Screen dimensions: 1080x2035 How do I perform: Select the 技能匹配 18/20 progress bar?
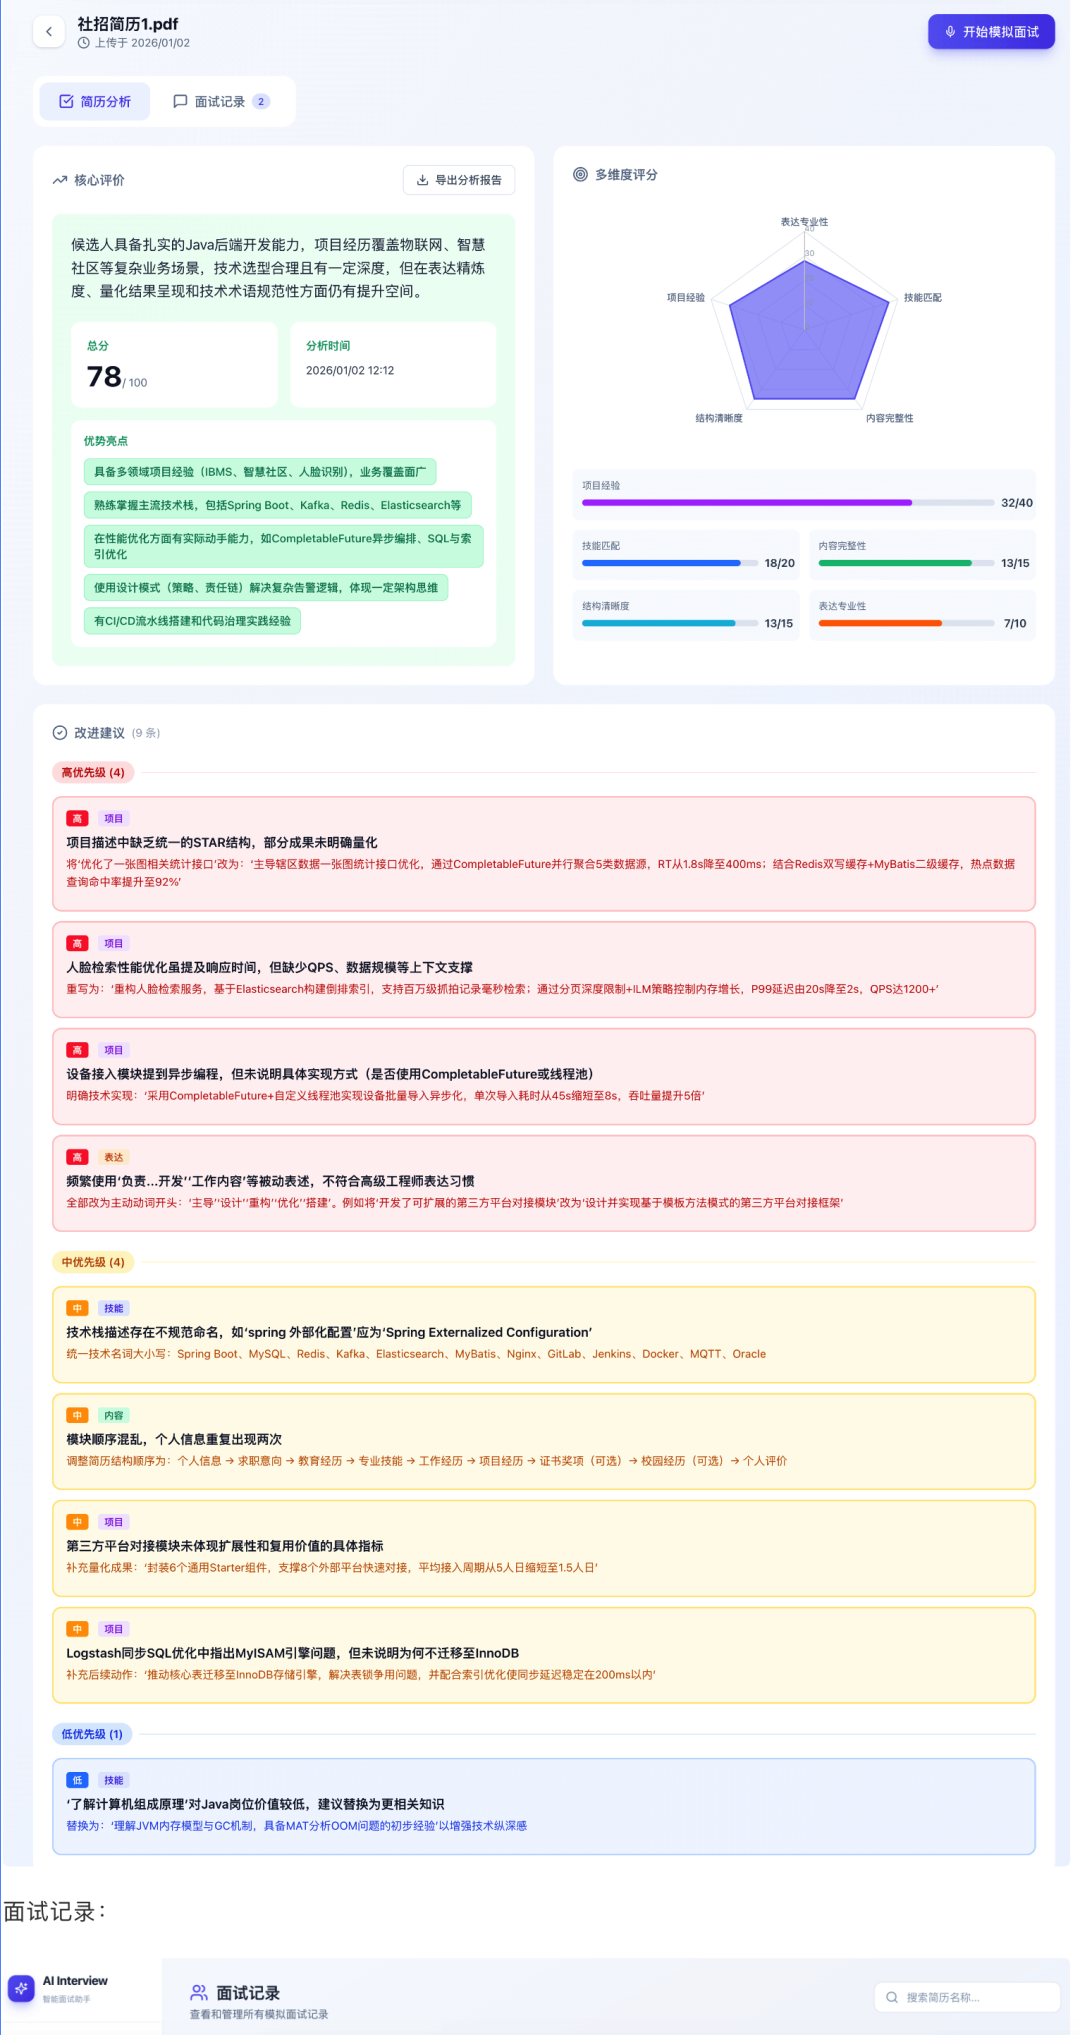(x=670, y=563)
